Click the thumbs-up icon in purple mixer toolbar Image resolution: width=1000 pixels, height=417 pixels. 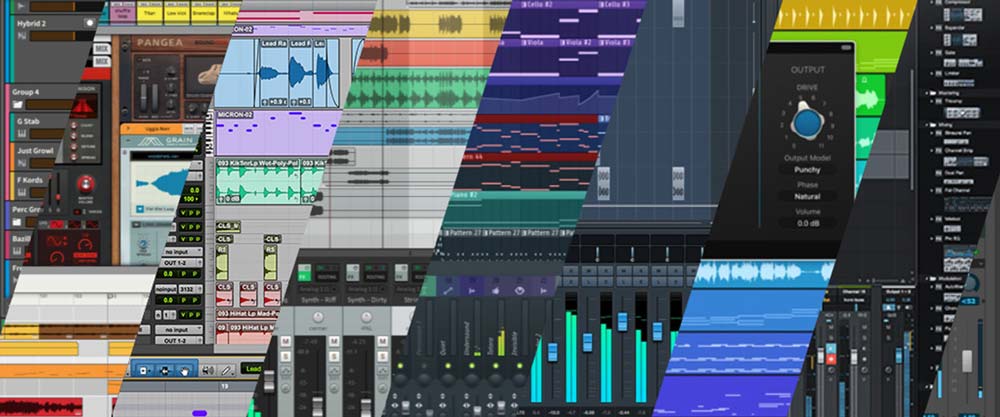click(496, 290)
